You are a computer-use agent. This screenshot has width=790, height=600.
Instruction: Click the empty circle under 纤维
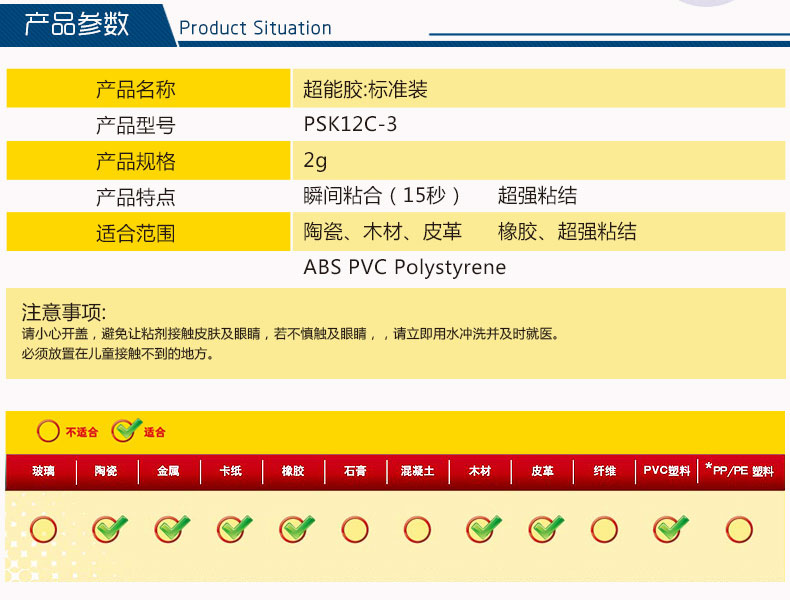pyautogui.click(x=604, y=529)
